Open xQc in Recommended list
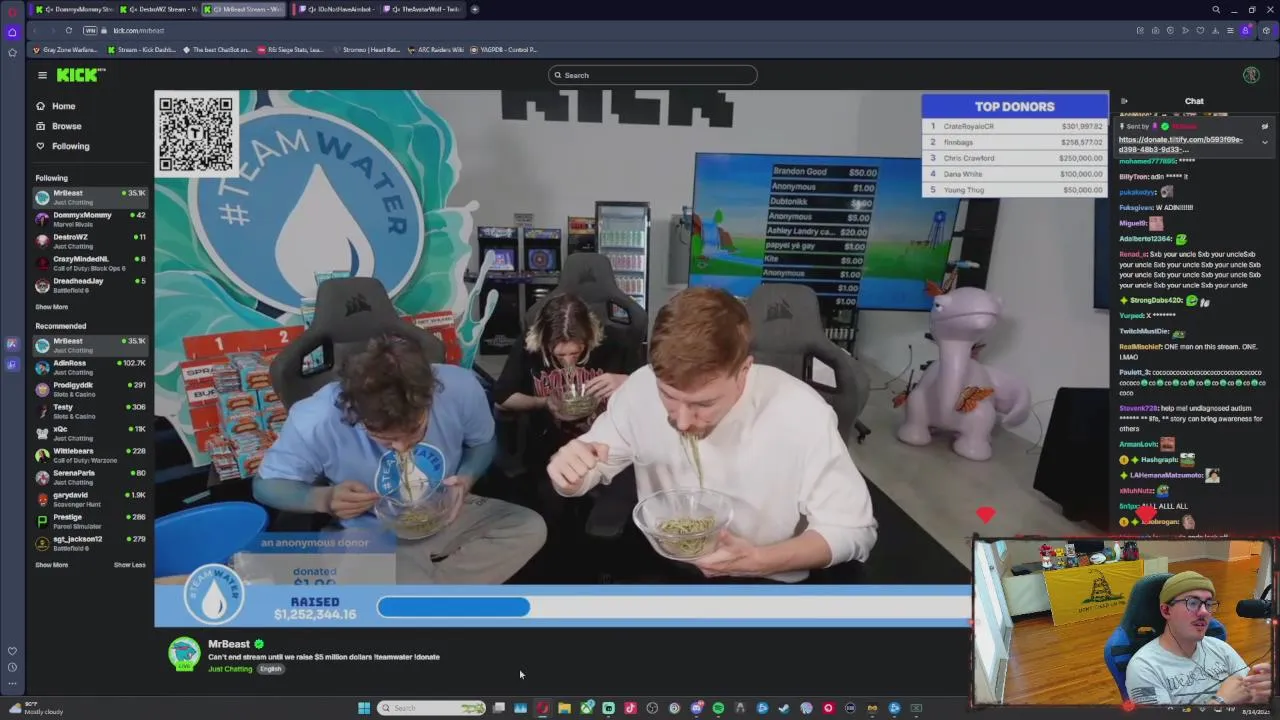 point(90,433)
